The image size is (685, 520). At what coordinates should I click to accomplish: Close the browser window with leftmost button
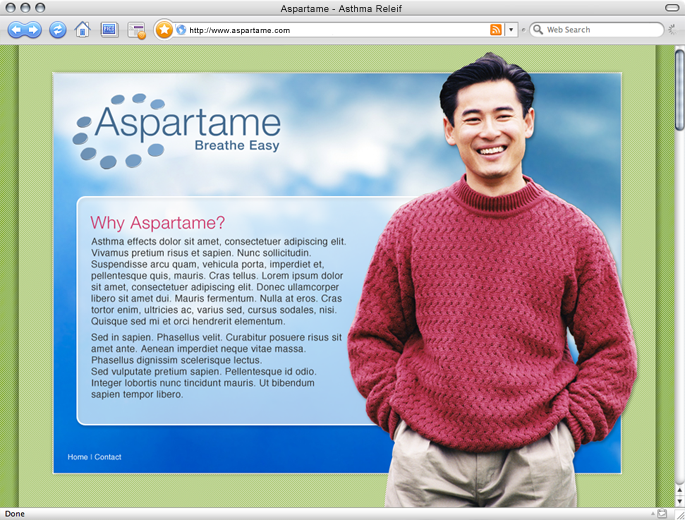pyautogui.click(x=10, y=7)
